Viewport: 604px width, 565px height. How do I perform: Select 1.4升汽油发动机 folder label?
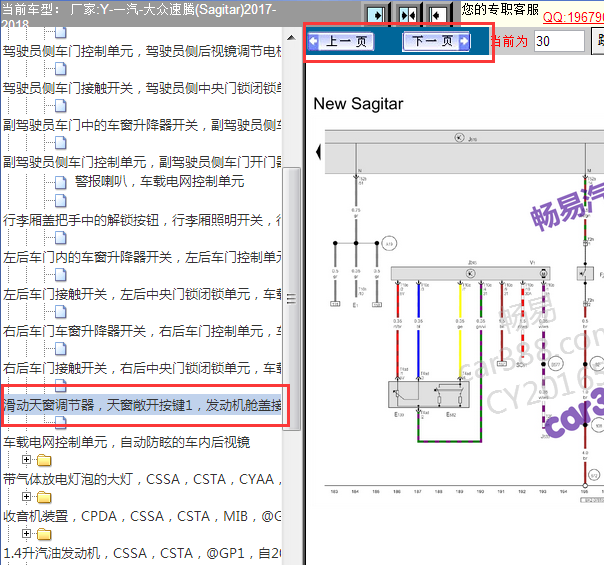142,553
